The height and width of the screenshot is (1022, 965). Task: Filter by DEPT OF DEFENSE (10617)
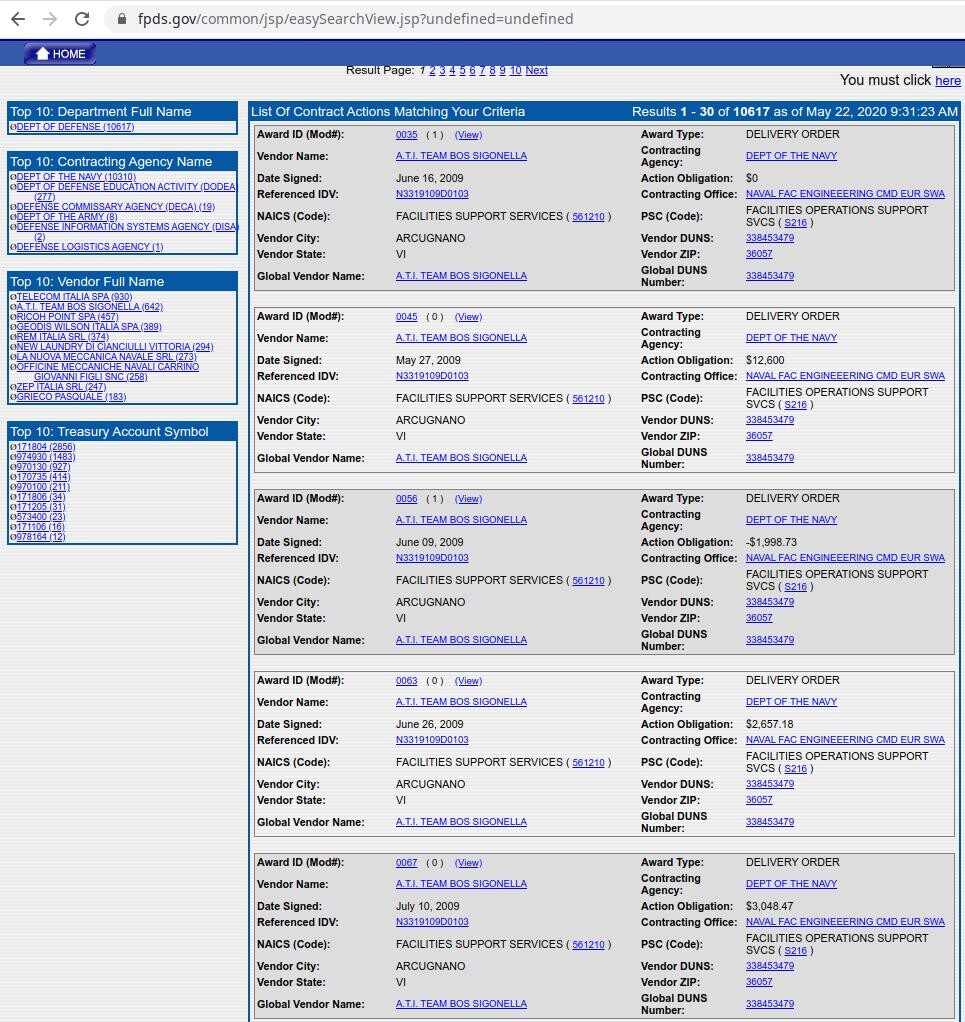click(x=75, y=127)
